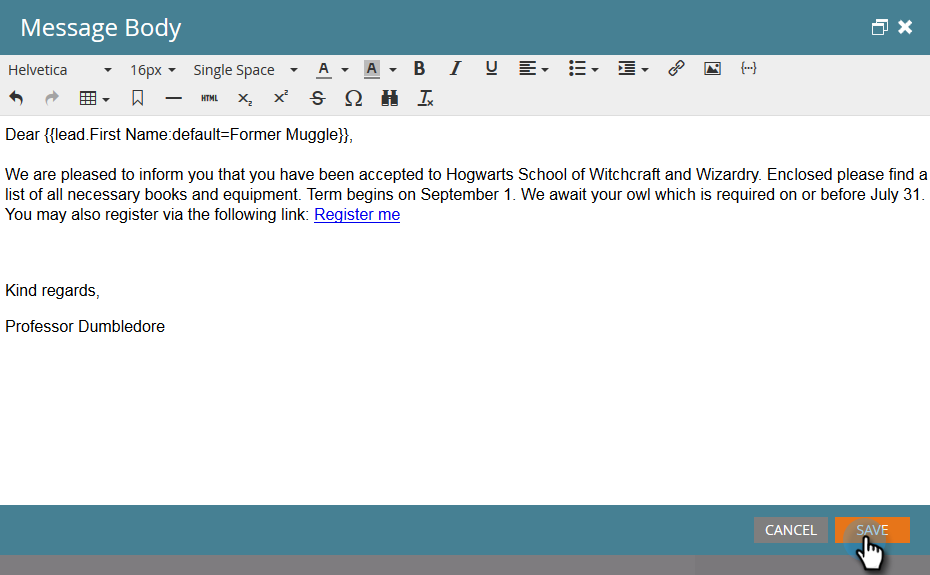Image resolution: width=930 pixels, height=575 pixels.
Task: Open the HTML source editor
Action: coord(209,99)
